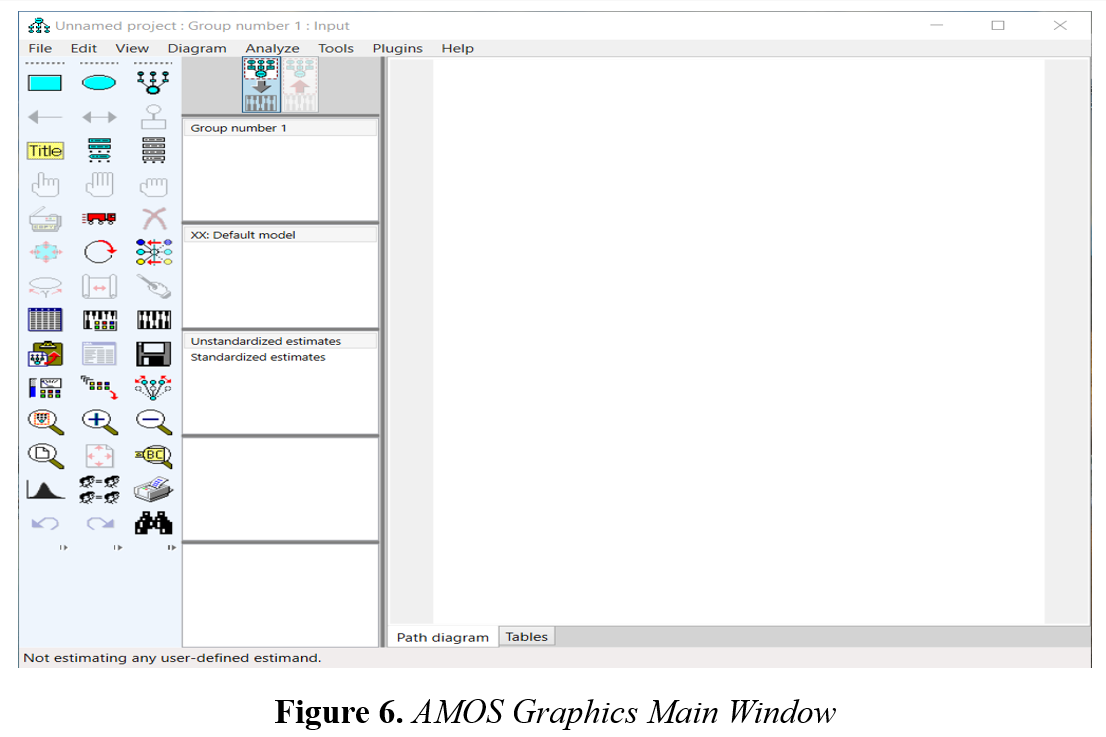Click the erase objects X icon
1106x737 pixels.
[153, 219]
